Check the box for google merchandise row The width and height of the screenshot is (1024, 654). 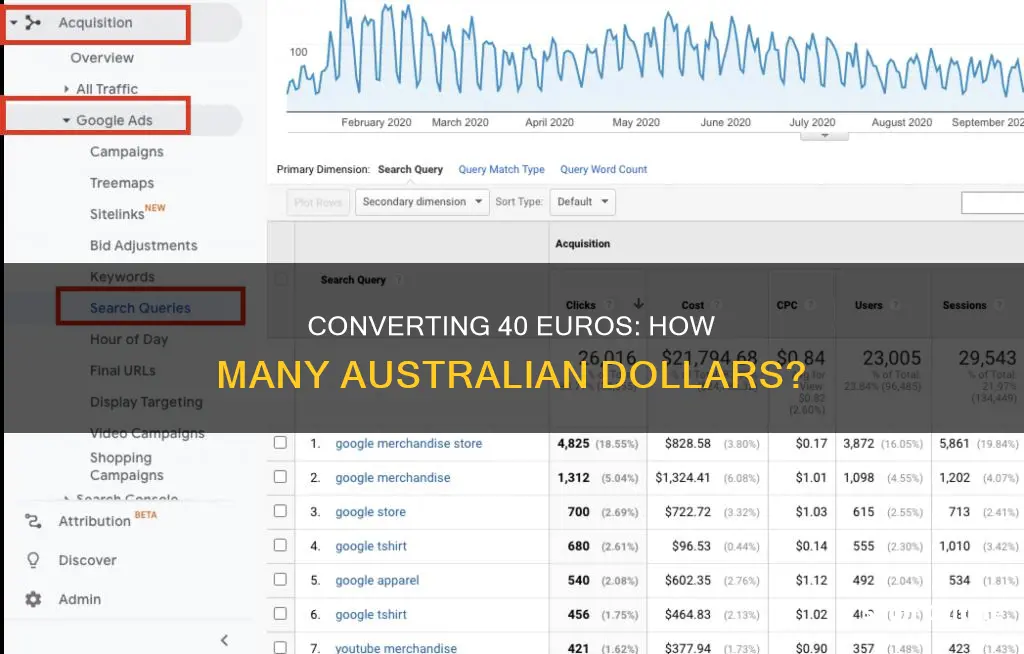(280, 477)
